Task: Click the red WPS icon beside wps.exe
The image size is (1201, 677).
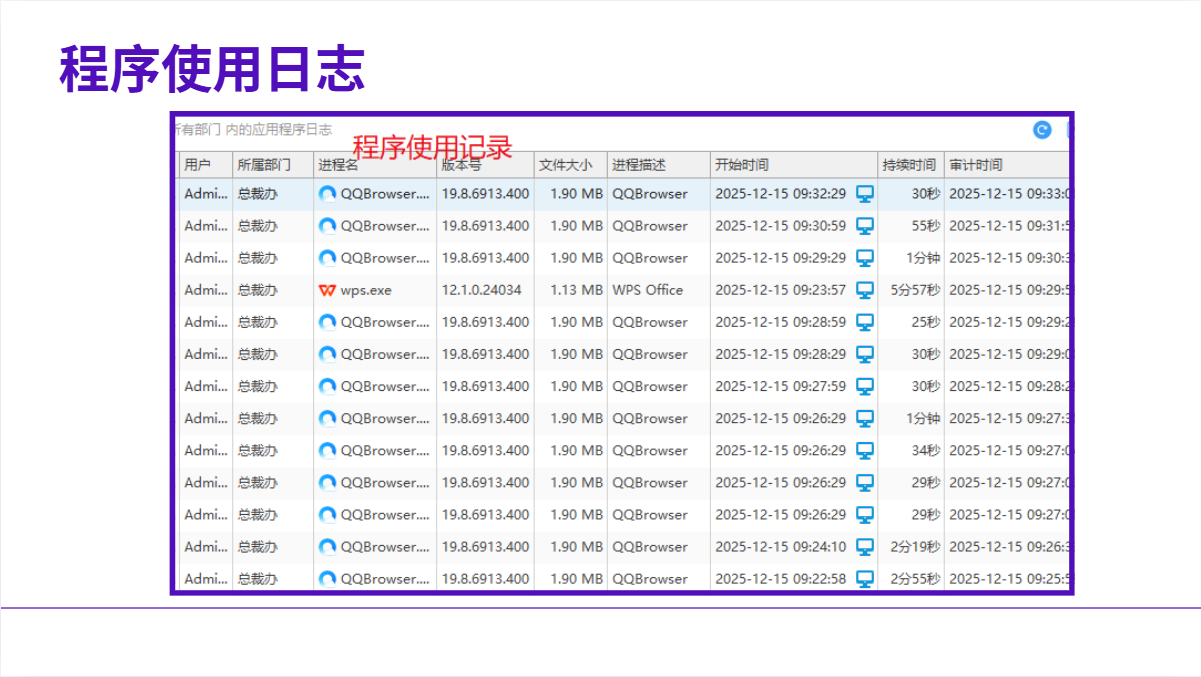Action: tap(327, 290)
